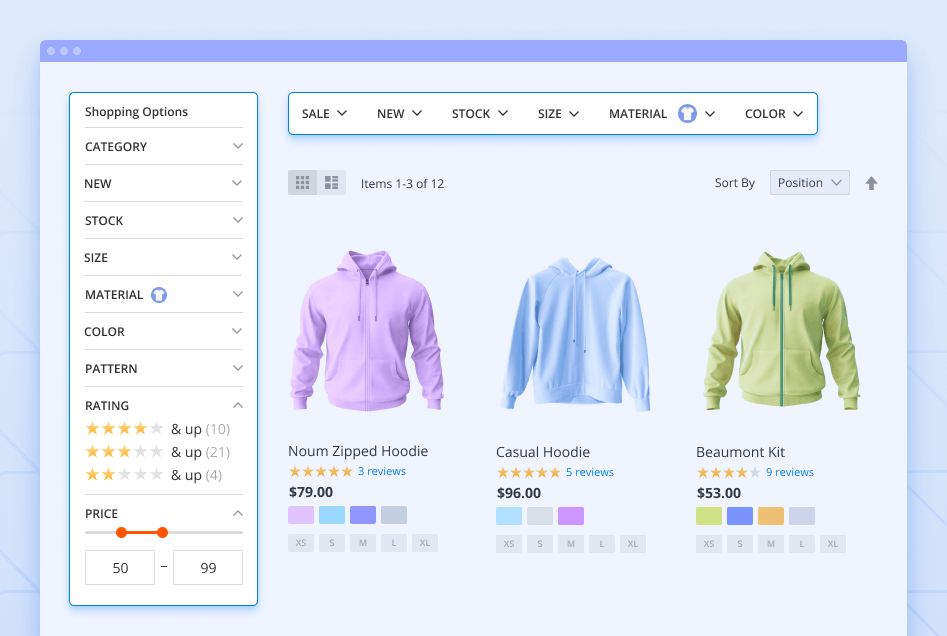Image resolution: width=947 pixels, height=636 pixels.
Task: Switch to grid view layout
Action: (x=302, y=183)
